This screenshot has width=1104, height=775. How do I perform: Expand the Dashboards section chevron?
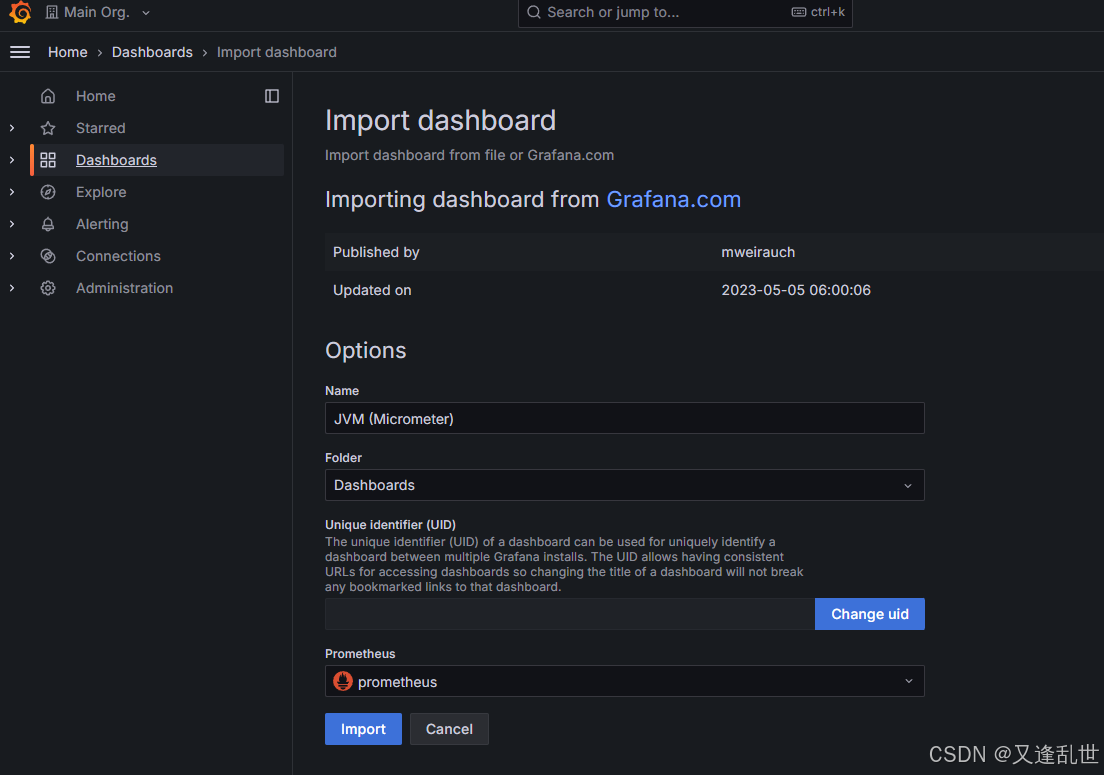(x=12, y=160)
